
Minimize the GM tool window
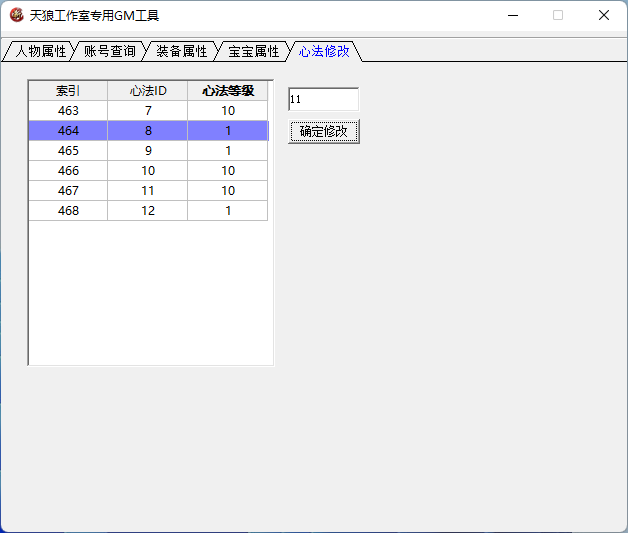coord(512,15)
